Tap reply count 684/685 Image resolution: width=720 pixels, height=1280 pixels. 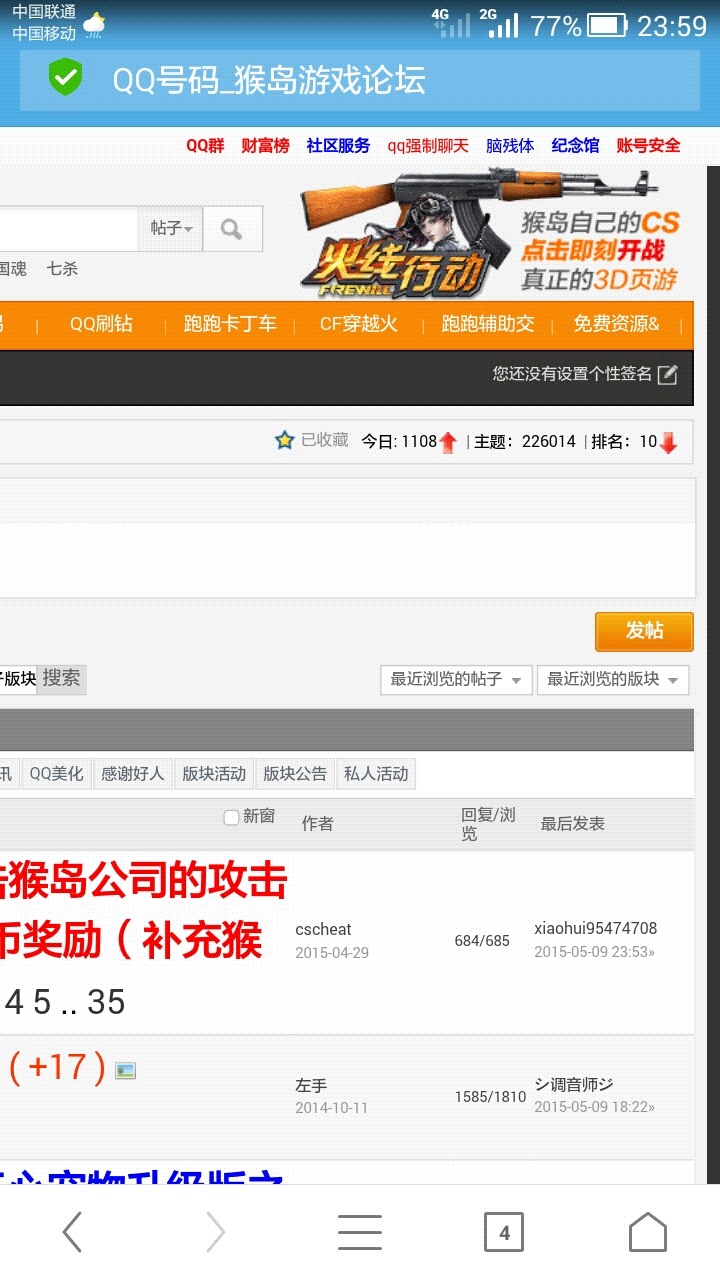(x=482, y=941)
